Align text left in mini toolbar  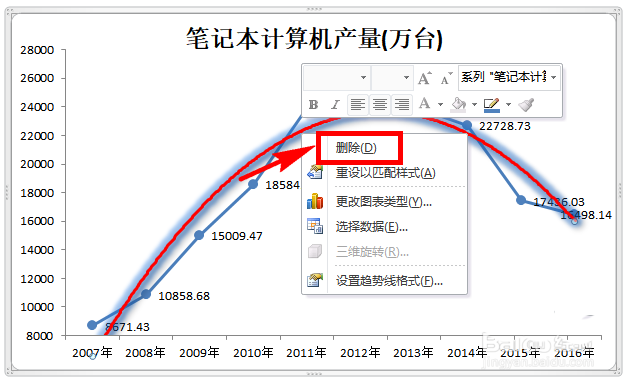pos(358,105)
